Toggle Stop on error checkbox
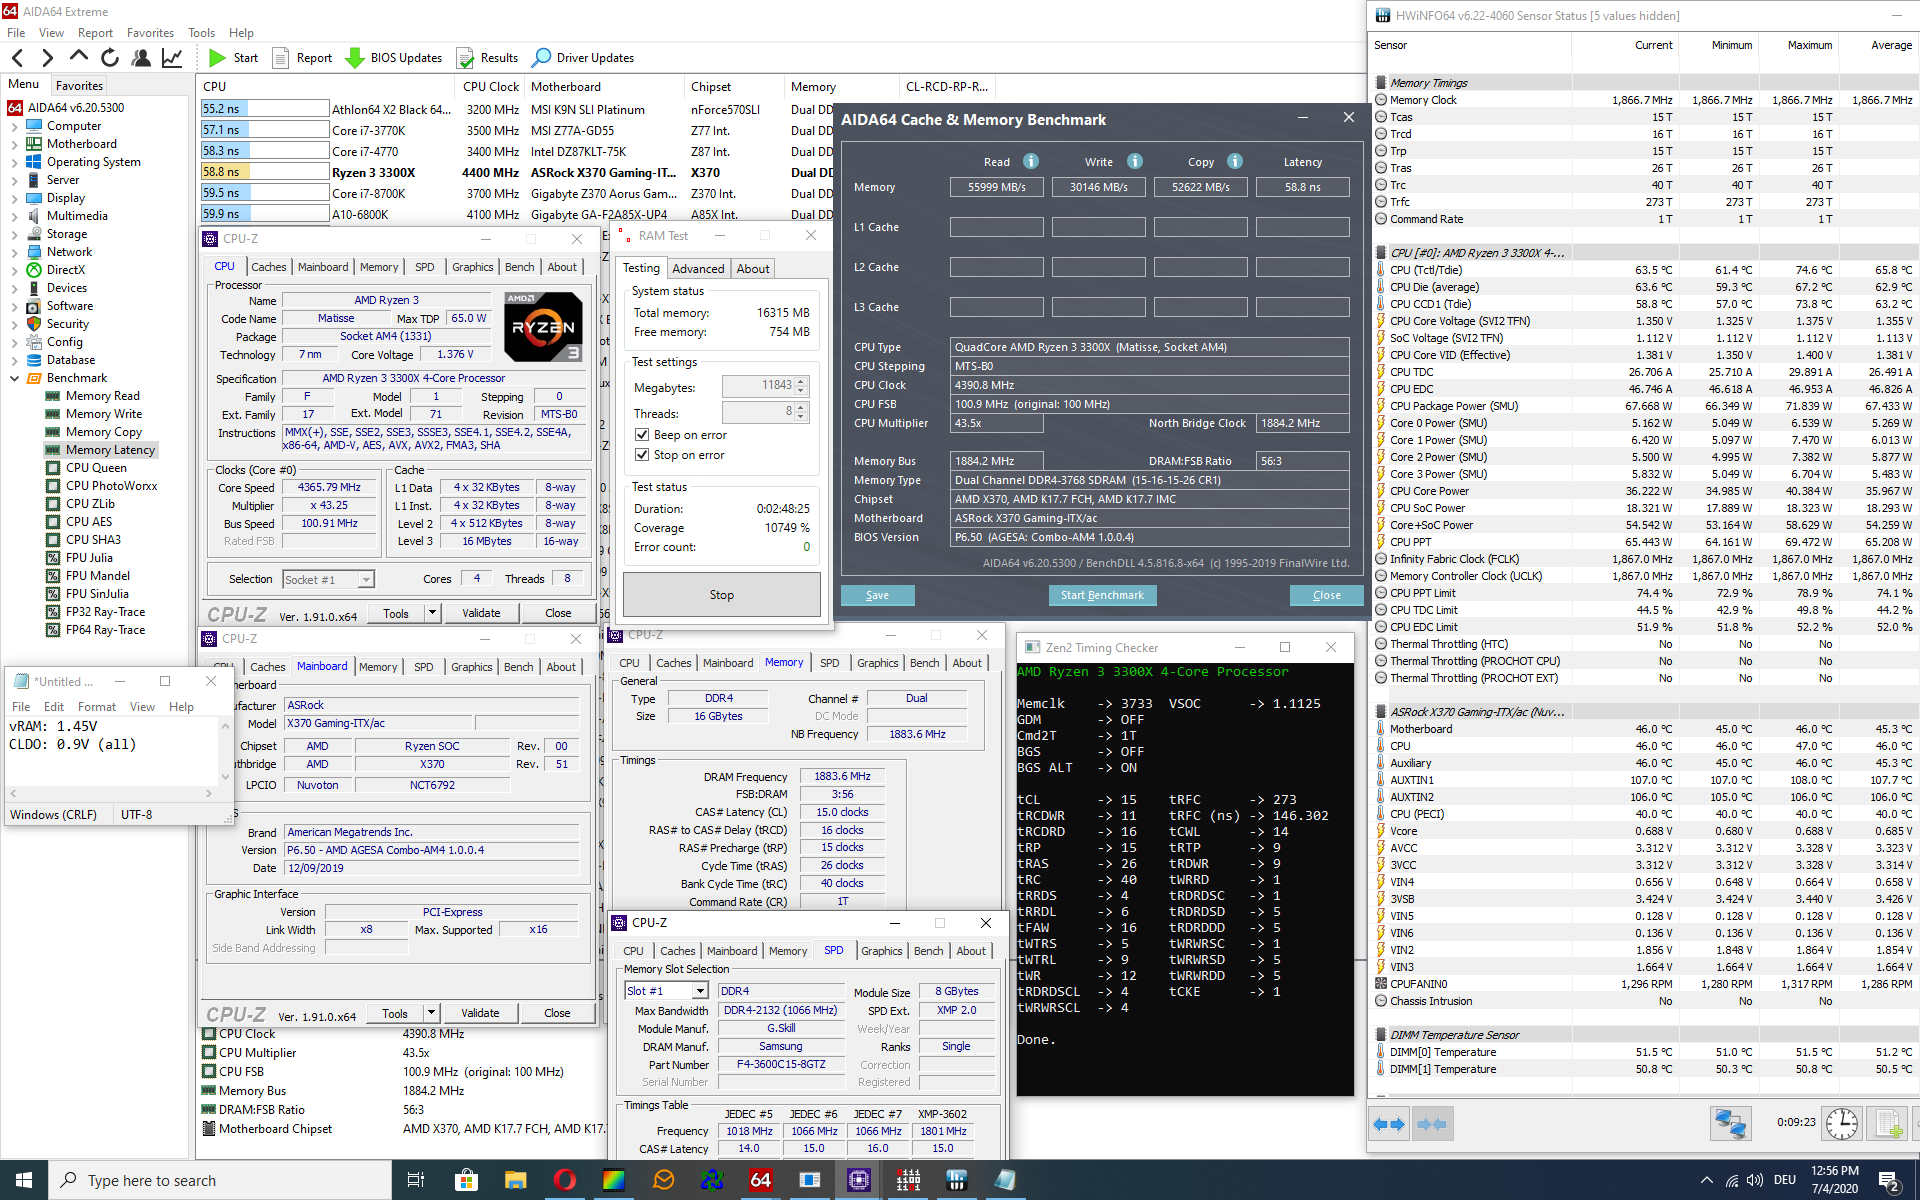1920x1200 pixels. [x=642, y=455]
